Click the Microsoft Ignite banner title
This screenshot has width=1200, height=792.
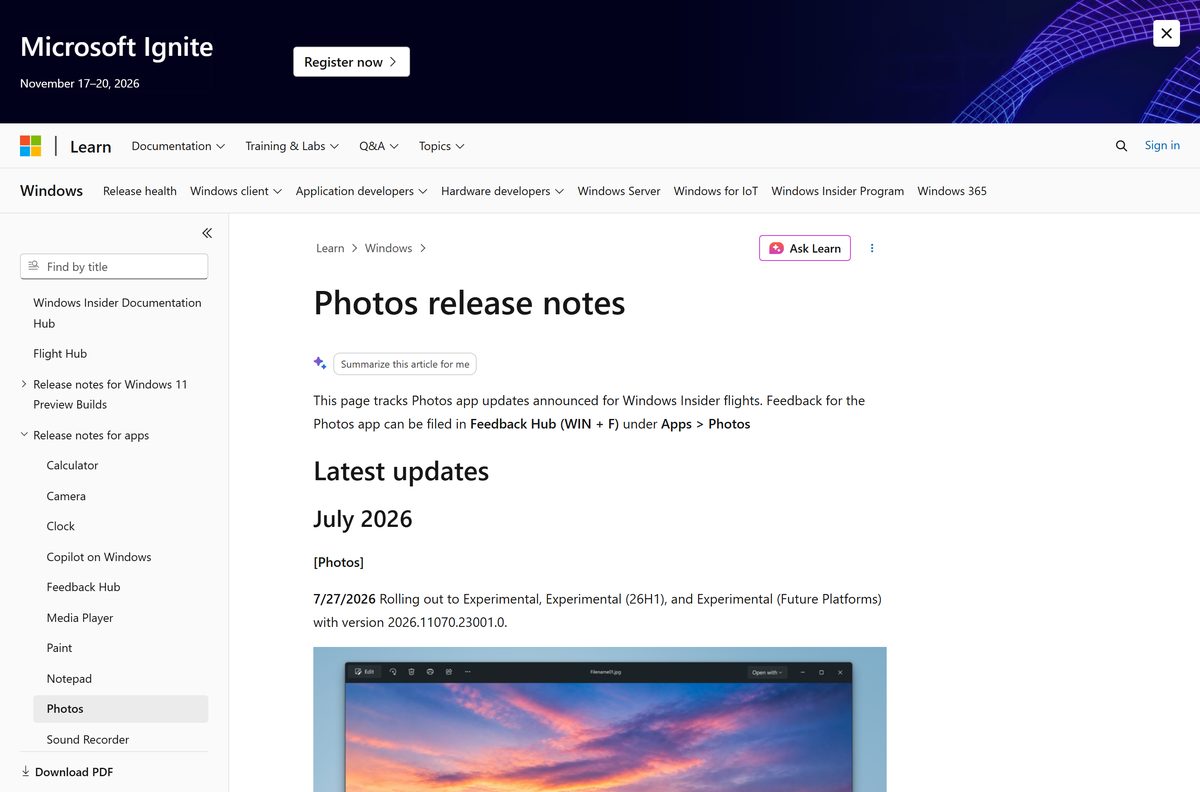117,47
